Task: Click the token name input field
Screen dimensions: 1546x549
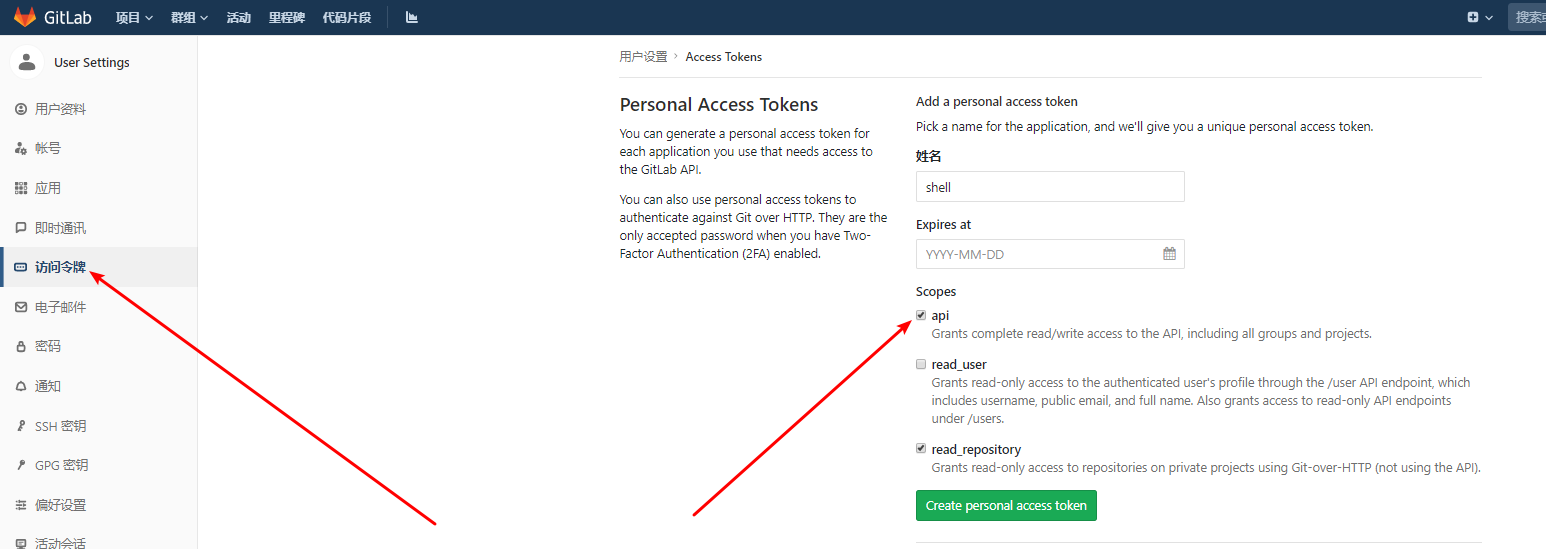Action: click(x=1050, y=187)
